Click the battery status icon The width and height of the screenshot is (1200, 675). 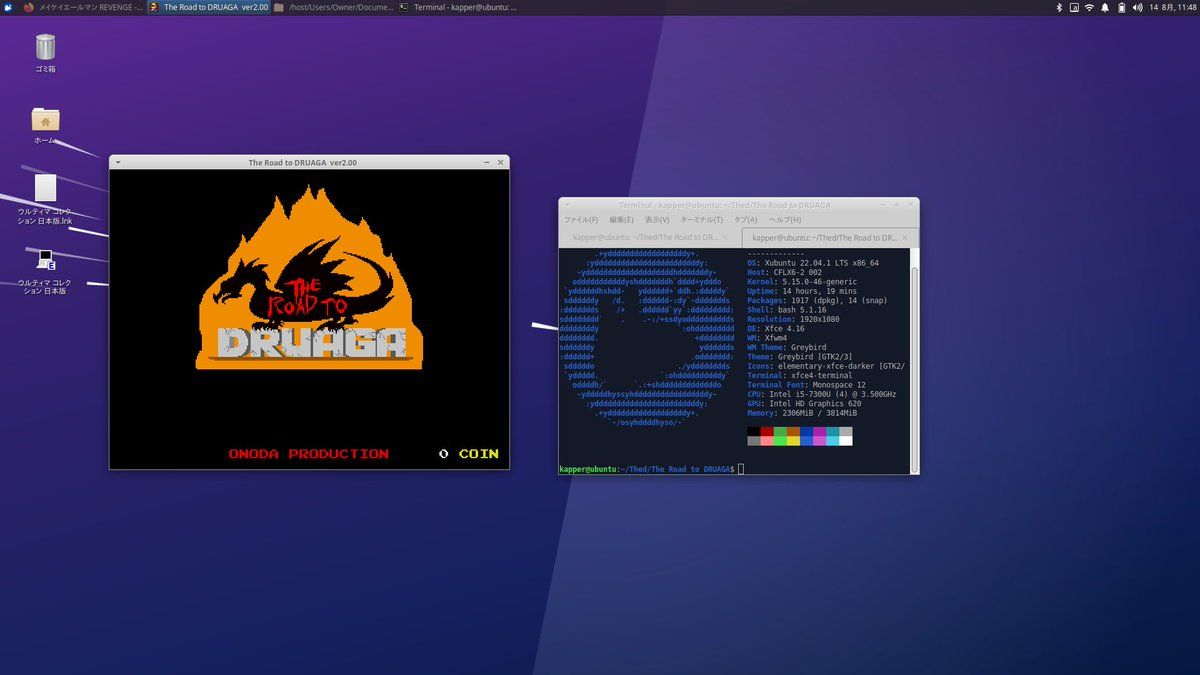1121,7
